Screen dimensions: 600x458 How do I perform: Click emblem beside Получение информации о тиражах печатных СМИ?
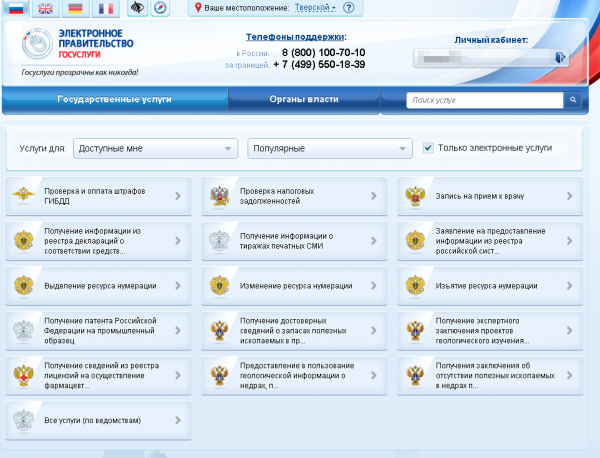pos(219,241)
